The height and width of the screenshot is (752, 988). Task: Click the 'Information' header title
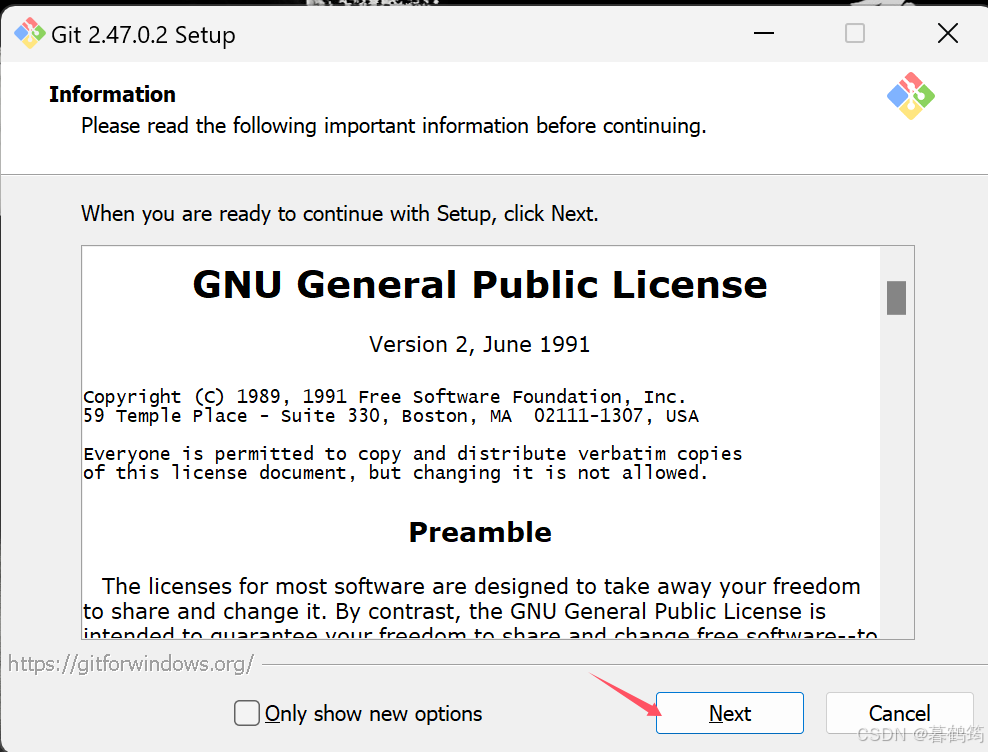click(112, 95)
